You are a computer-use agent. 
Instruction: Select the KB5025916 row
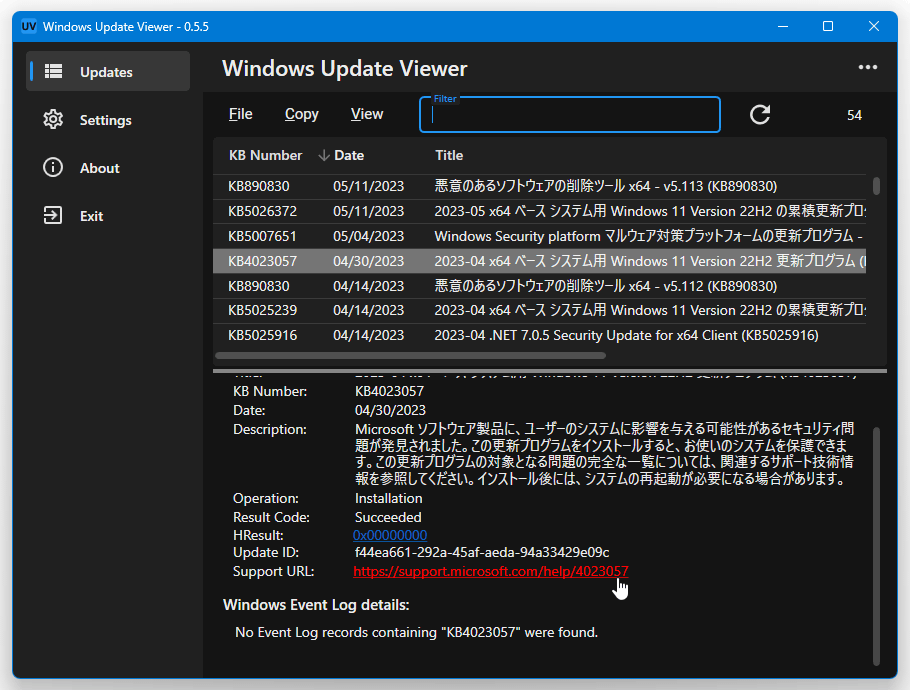coord(540,335)
